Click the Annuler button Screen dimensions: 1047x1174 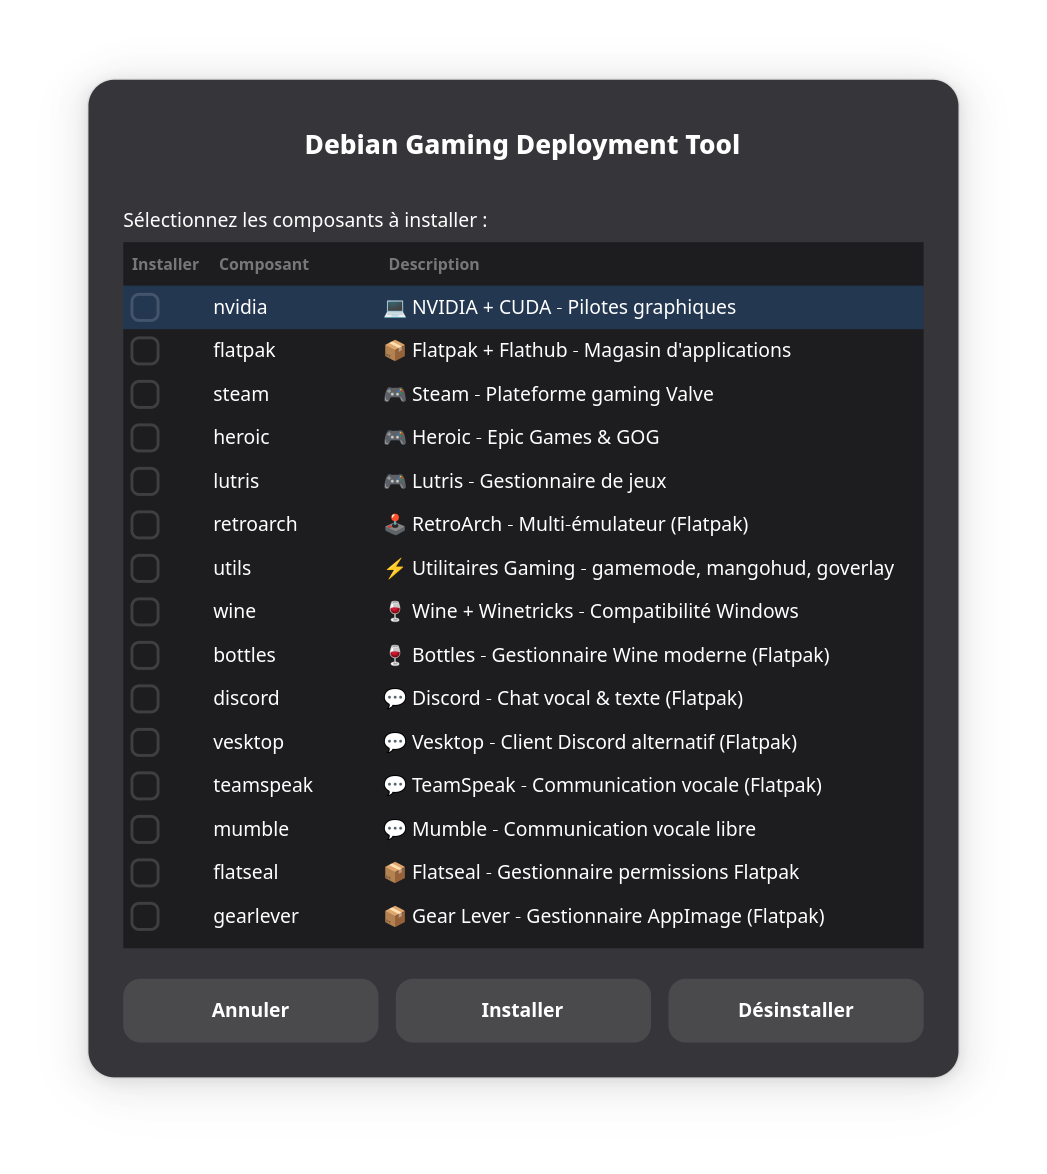pos(250,1010)
